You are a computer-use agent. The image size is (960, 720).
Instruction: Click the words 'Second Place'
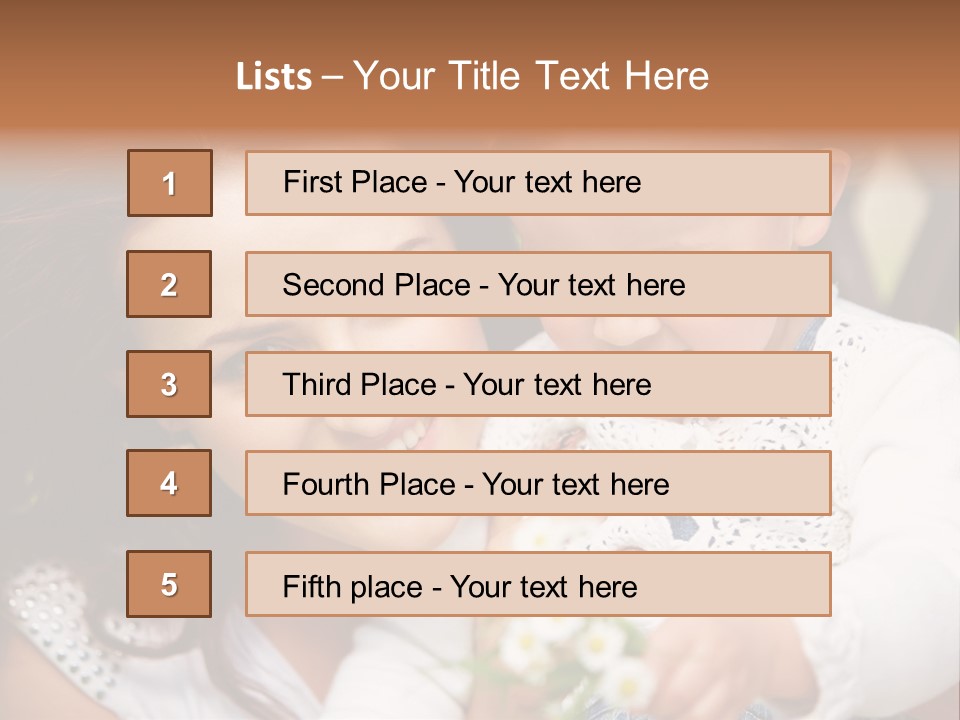click(377, 285)
